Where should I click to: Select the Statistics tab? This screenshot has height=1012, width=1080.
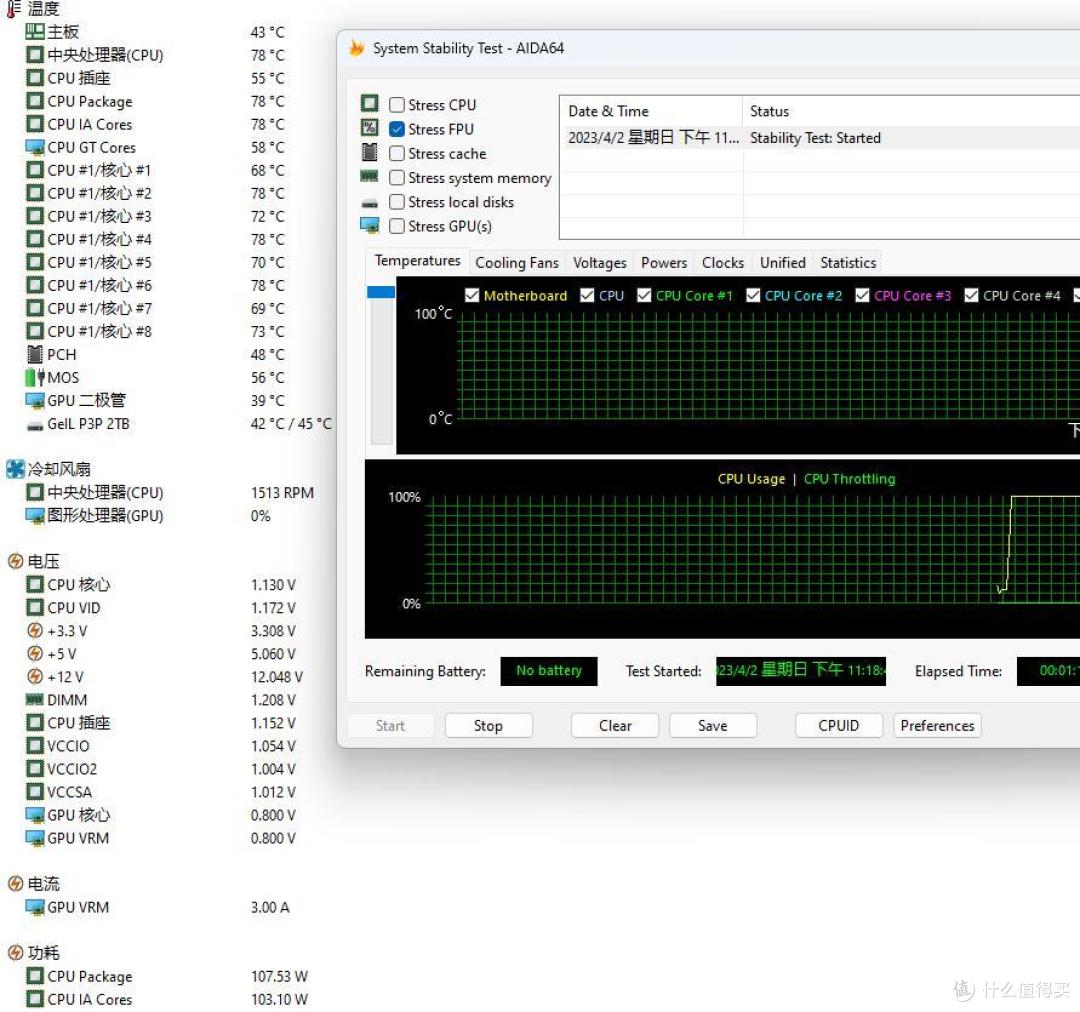coord(847,263)
